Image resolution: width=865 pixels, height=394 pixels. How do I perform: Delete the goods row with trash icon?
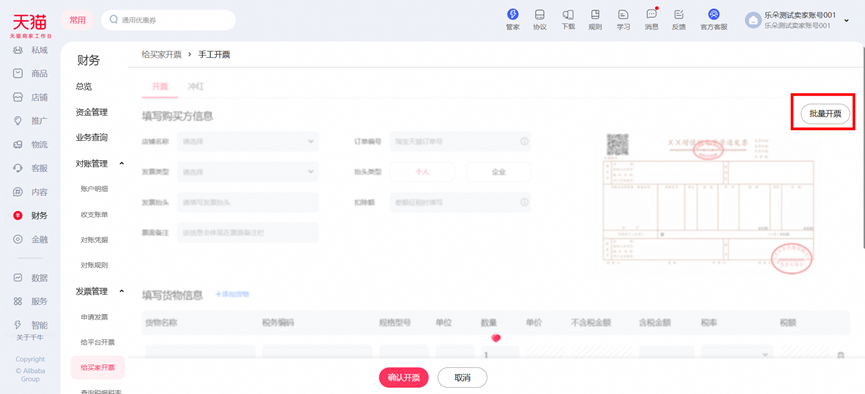841,355
